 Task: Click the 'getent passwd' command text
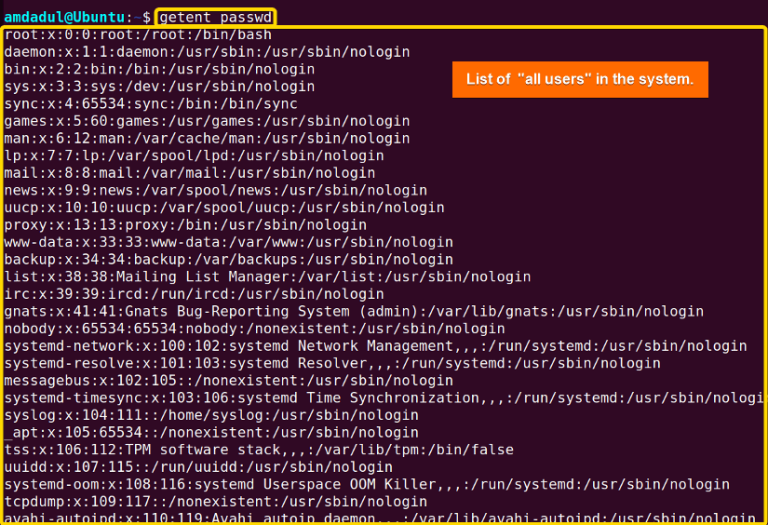tap(216, 18)
